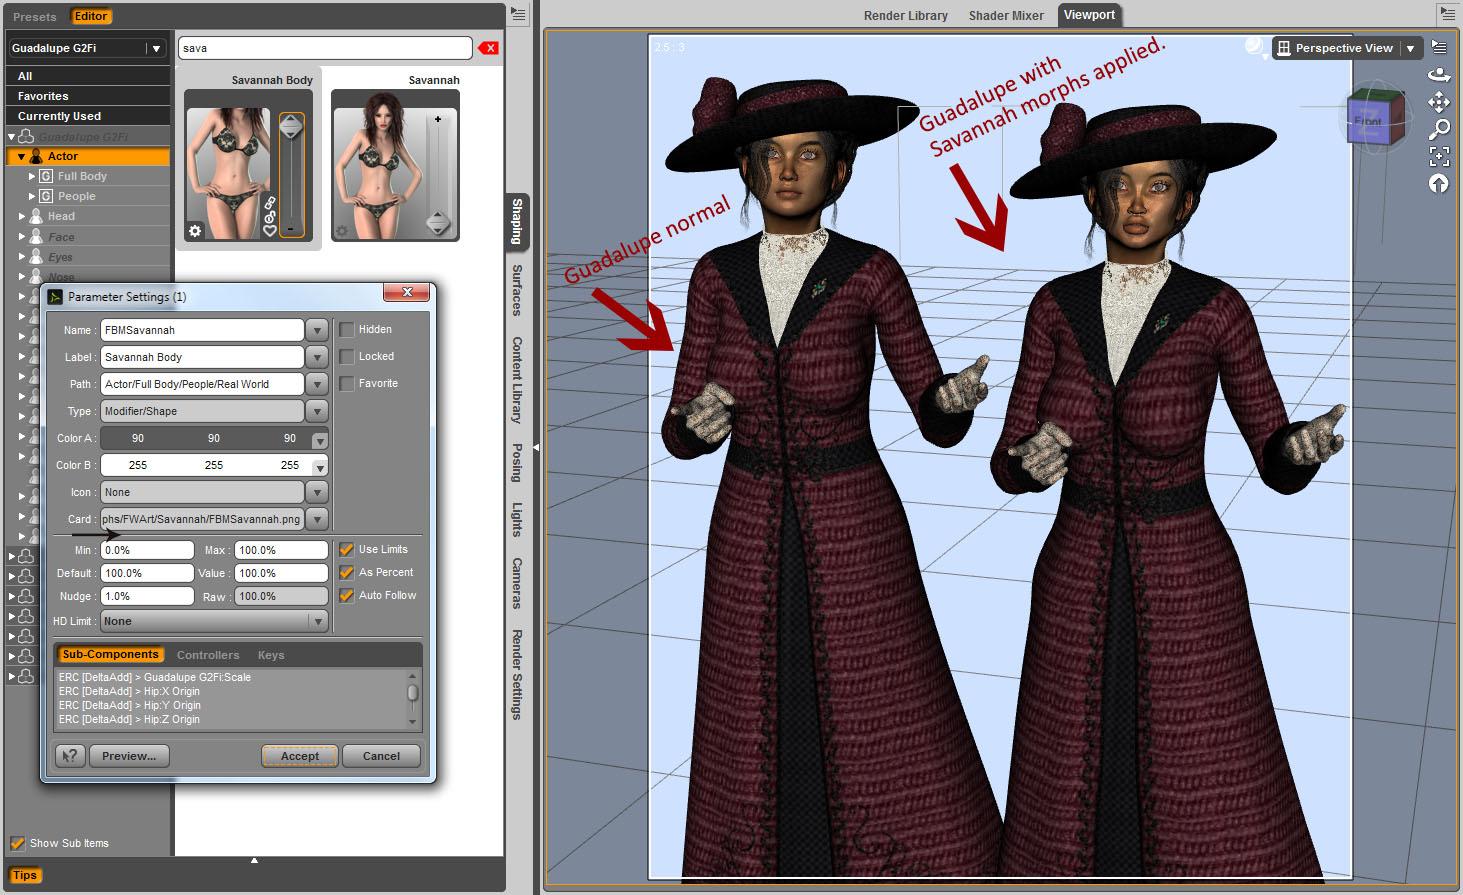Click the Frame selection viewport icon
This screenshot has height=895, width=1463.
[x=1439, y=156]
